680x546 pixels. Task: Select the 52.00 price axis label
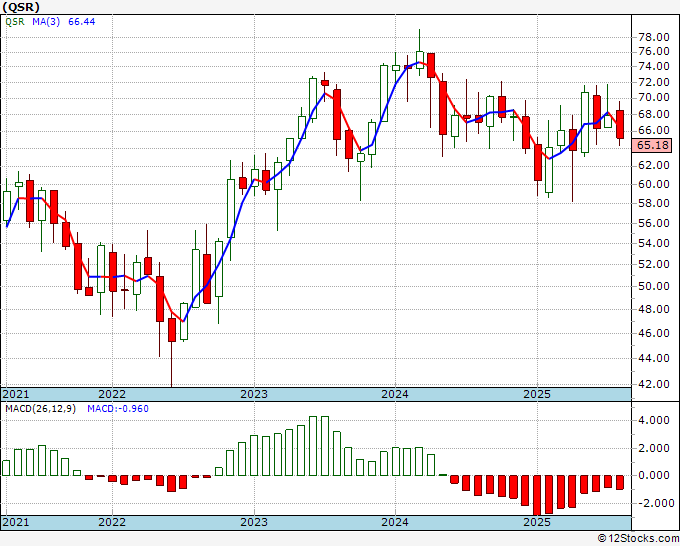(x=654, y=264)
